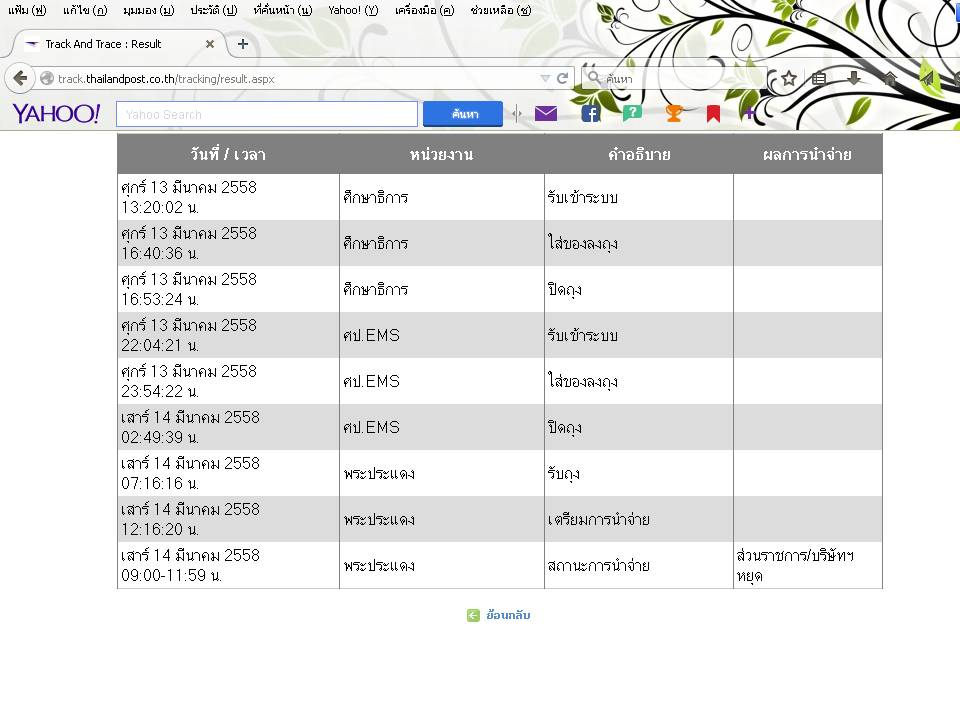Screen dimensions: 960x720
Task: Open the orange trophy icon
Action: (x=673, y=113)
